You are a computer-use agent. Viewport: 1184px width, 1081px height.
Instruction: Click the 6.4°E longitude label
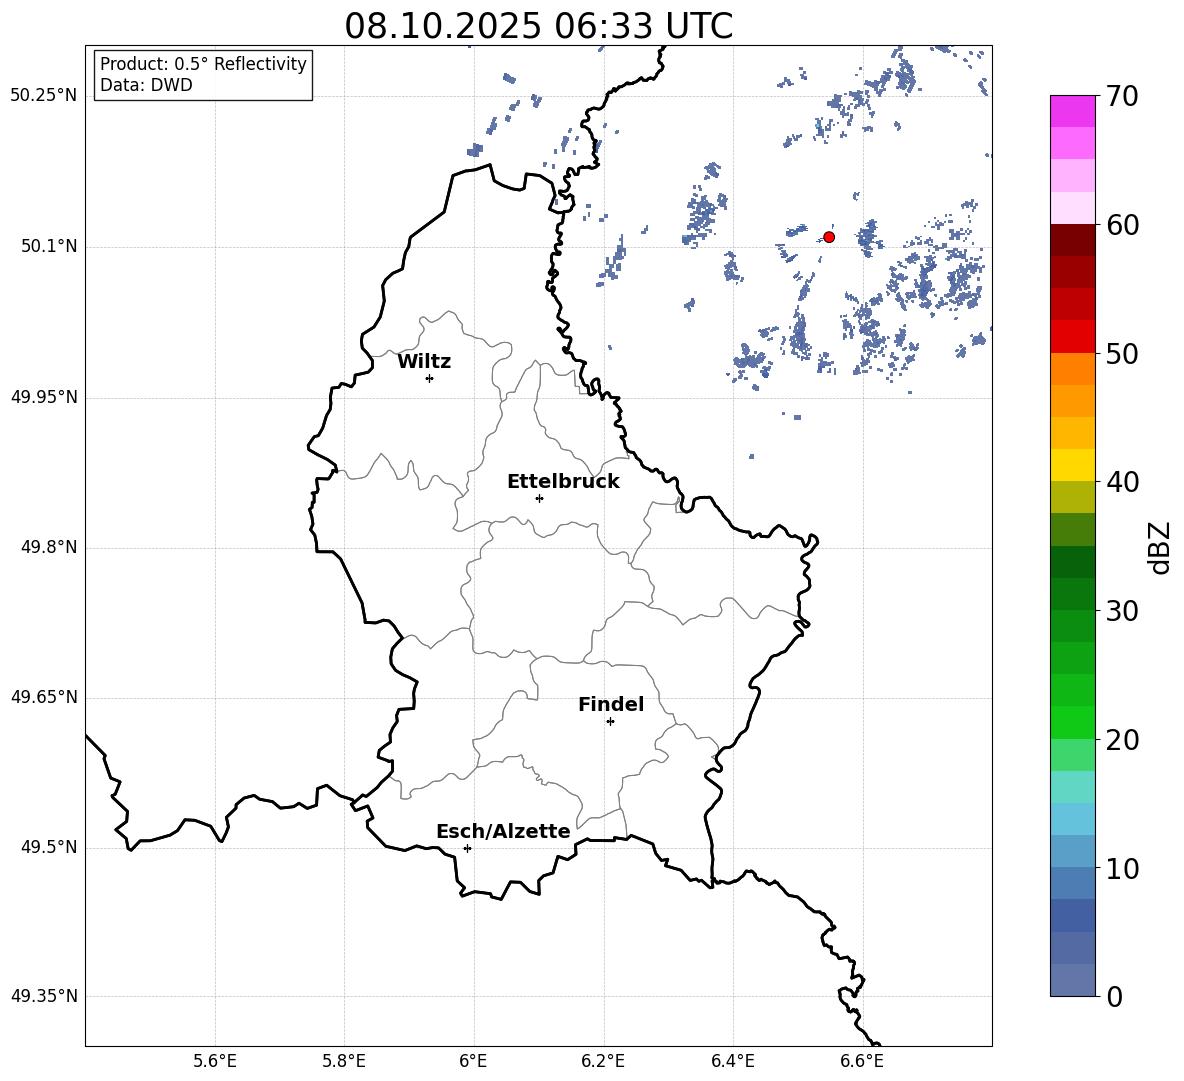(x=733, y=1061)
